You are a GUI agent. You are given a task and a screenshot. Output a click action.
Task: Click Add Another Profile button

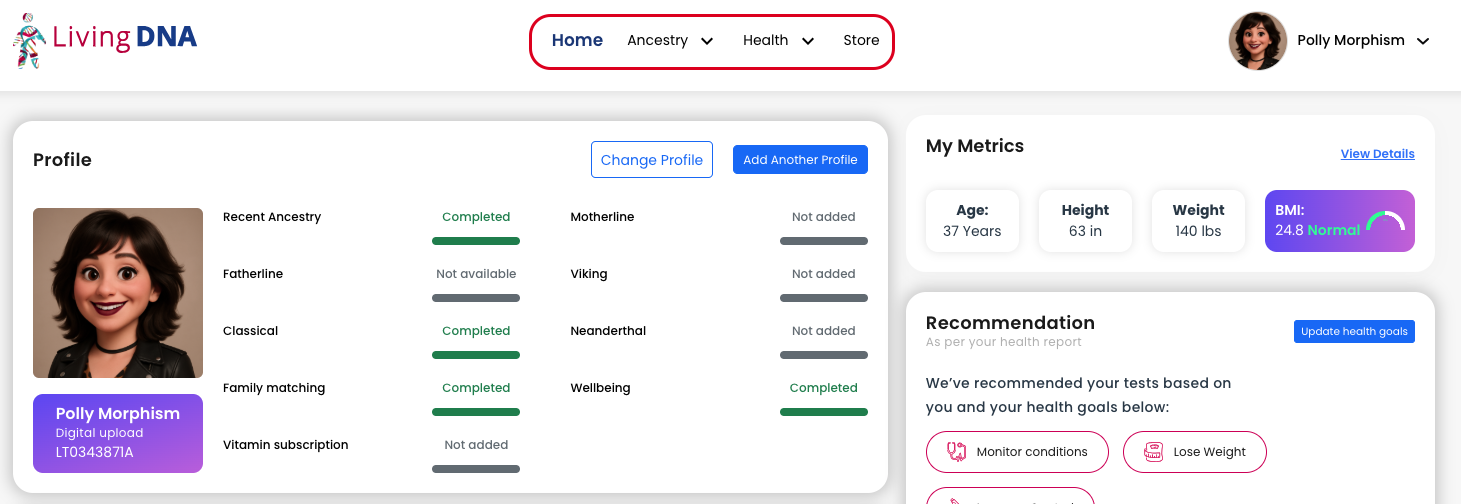pyautogui.click(x=800, y=160)
